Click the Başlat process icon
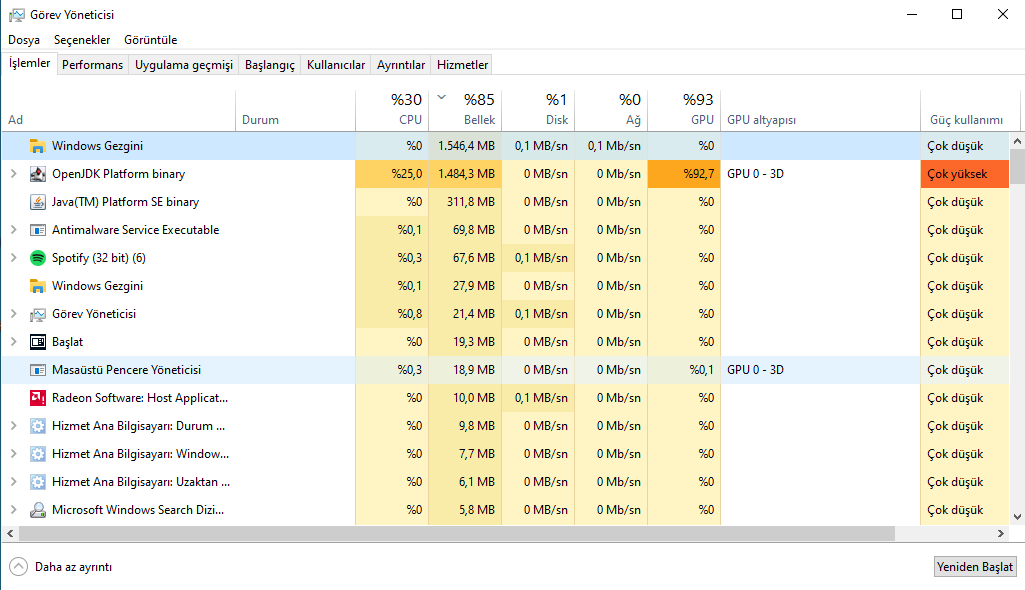The image size is (1025, 590). (38, 342)
